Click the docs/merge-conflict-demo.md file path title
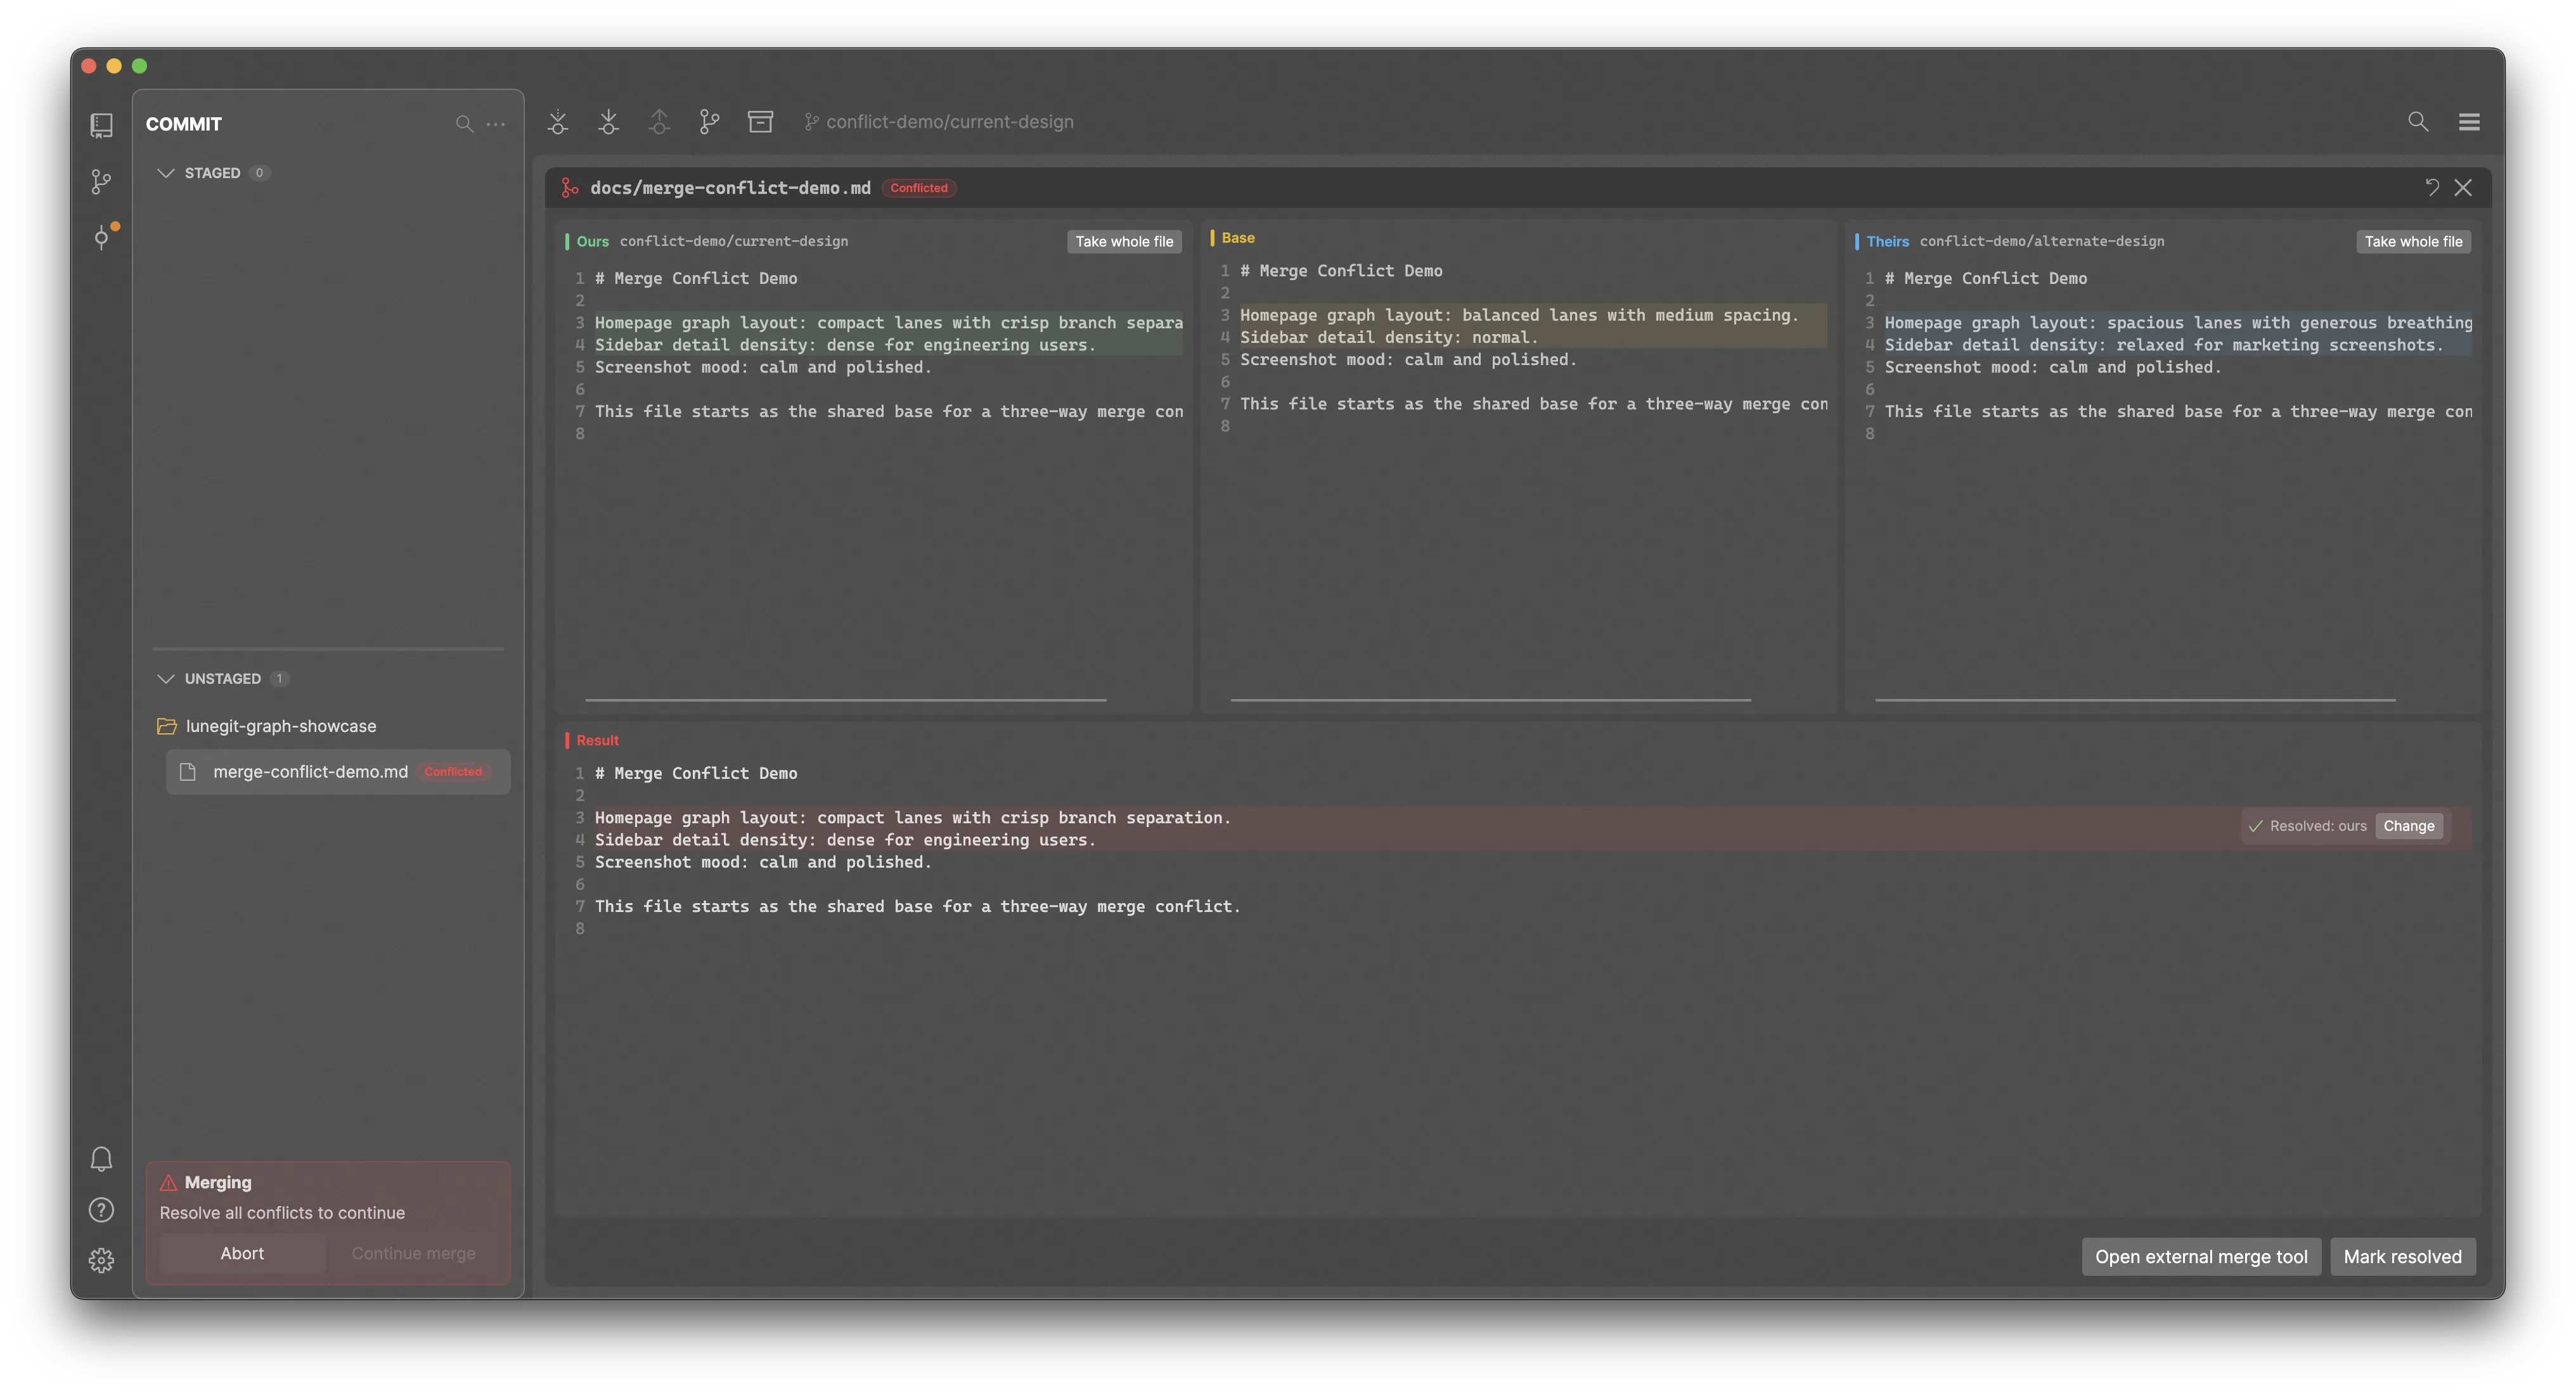2576x1393 pixels. point(730,187)
